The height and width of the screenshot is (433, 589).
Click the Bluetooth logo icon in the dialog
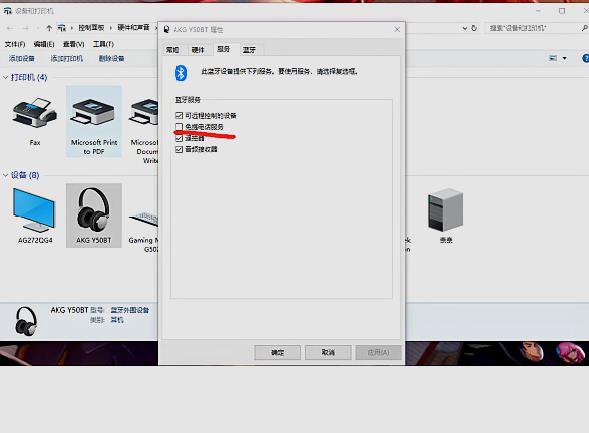pyautogui.click(x=181, y=73)
